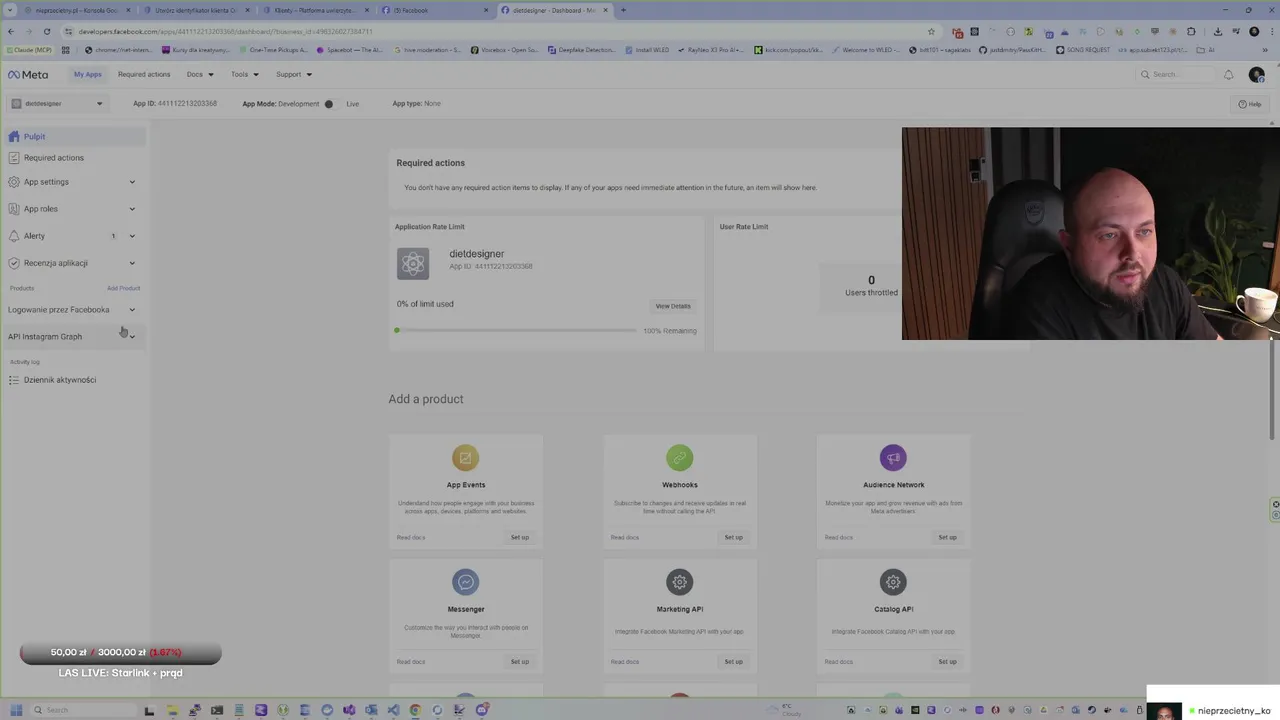This screenshot has height=720, width=1280.
Task: Switch to Utwórz identyfikator klienta tab
Action: [x=196, y=10]
